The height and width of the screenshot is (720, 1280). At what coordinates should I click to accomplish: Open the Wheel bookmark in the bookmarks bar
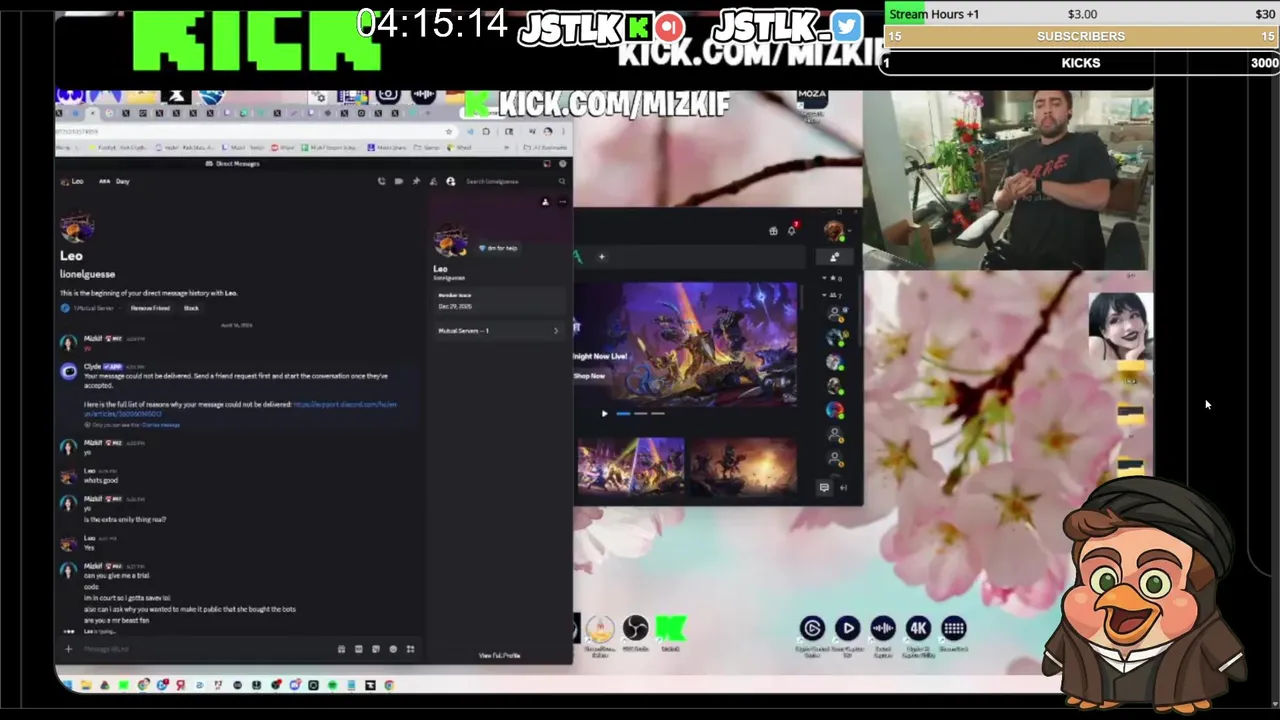462,148
